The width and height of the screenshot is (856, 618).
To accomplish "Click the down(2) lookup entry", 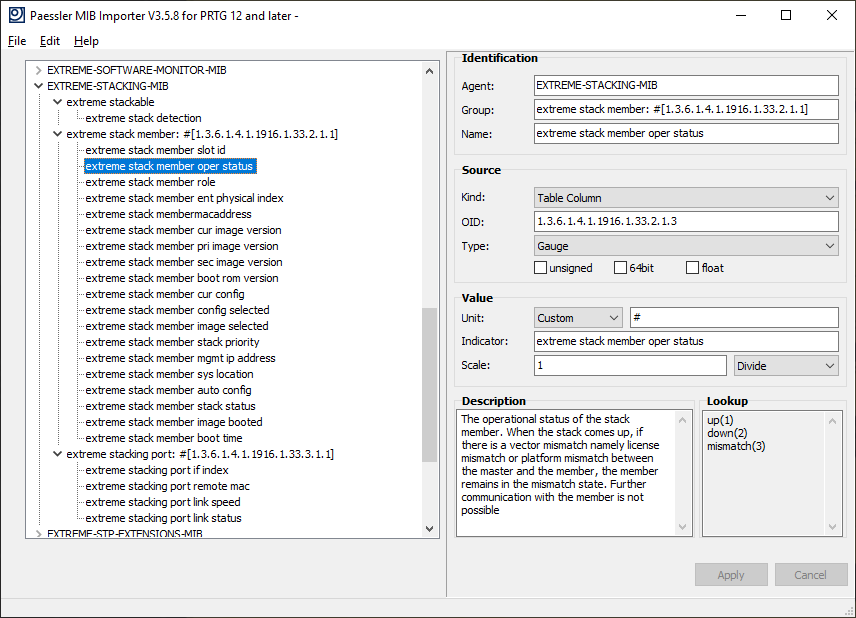I will point(727,433).
